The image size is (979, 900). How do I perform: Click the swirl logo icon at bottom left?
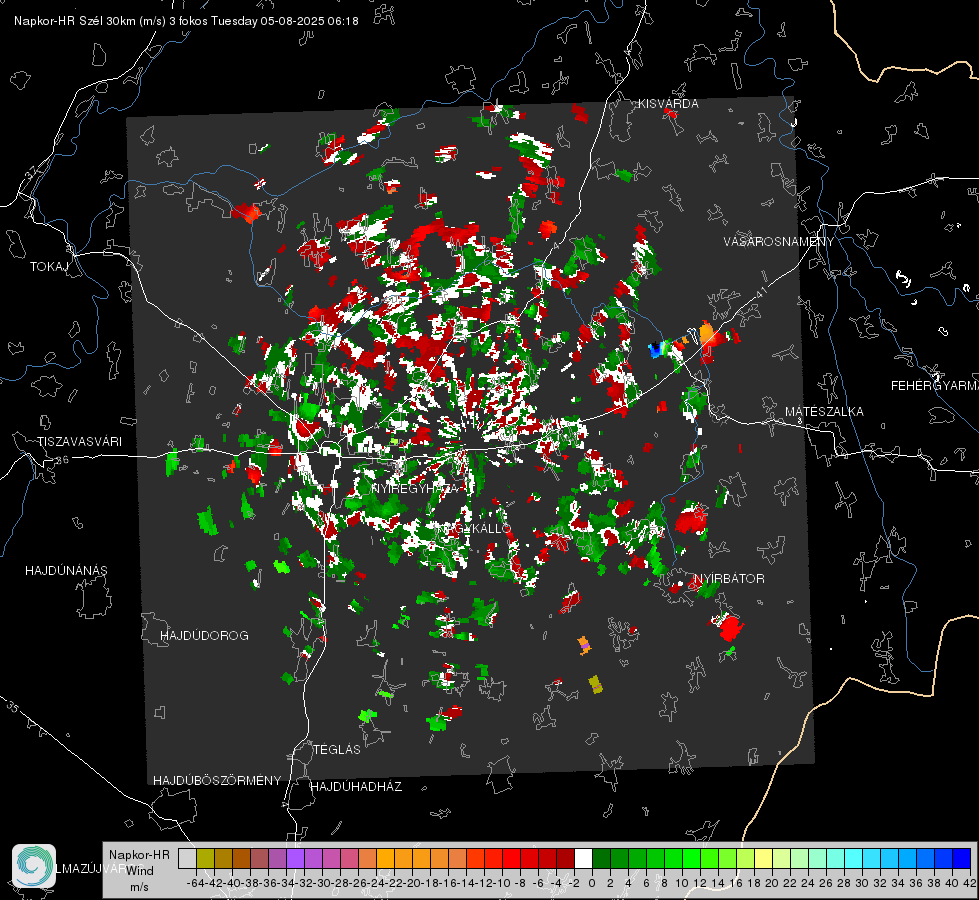coord(34,866)
